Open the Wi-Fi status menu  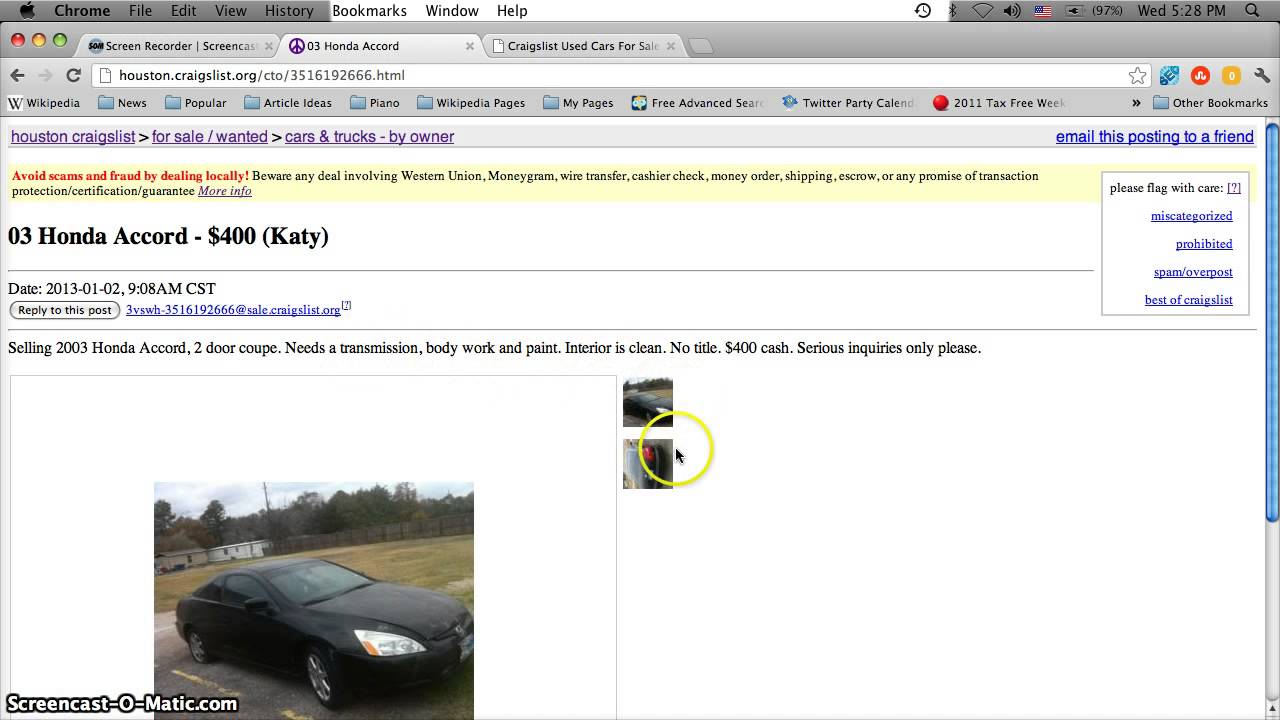tap(982, 10)
